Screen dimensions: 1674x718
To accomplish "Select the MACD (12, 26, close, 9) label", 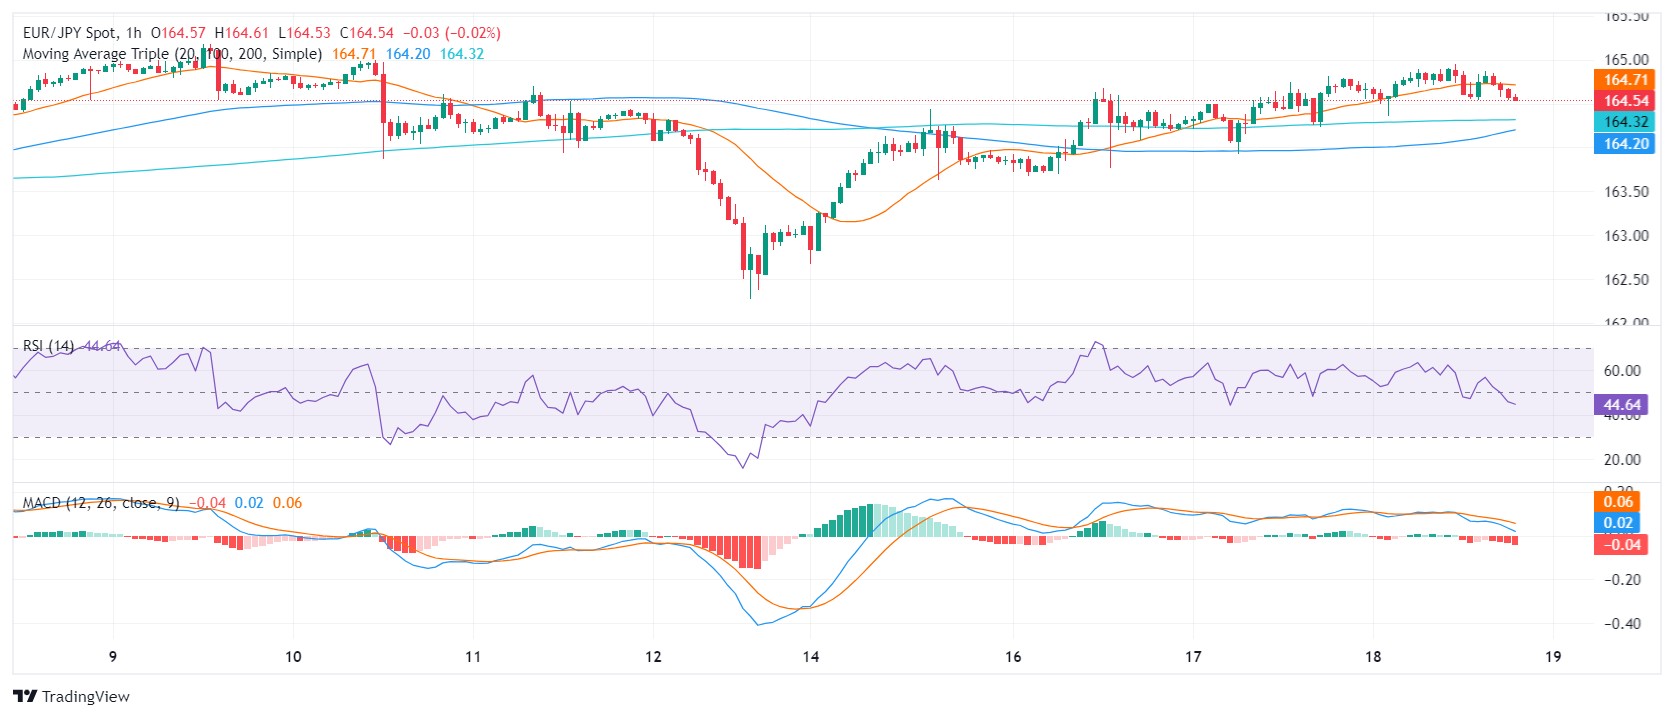I will (x=100, y=503).
